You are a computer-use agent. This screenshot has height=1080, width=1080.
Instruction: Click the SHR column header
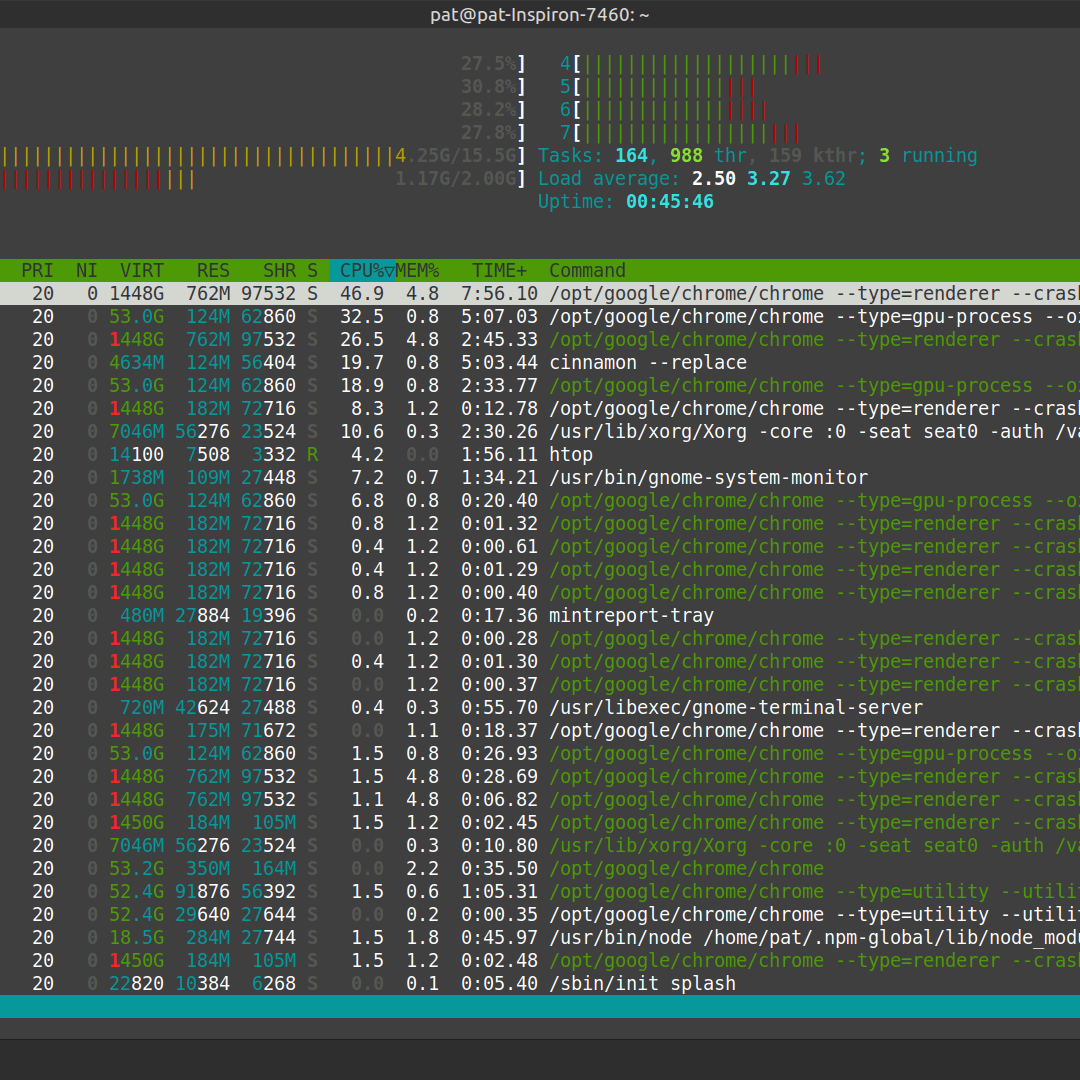[x=279, y=271]
